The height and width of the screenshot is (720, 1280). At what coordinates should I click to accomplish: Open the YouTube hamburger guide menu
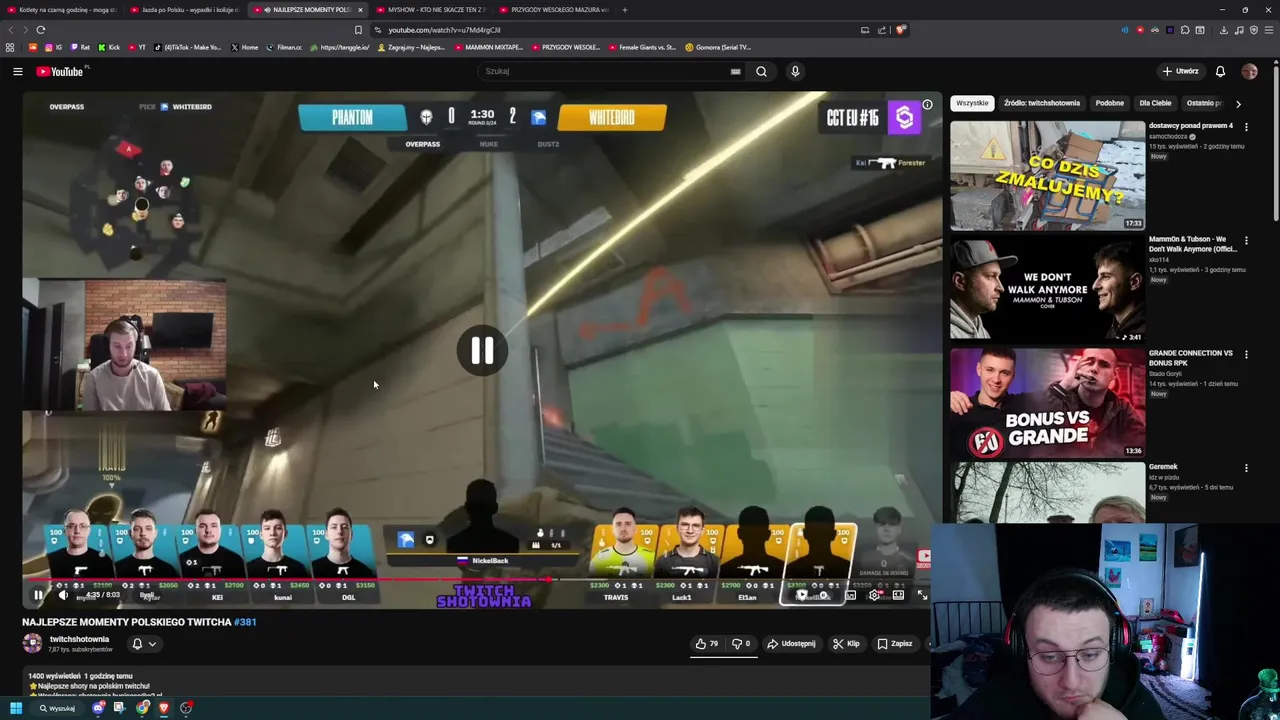[x=17, y=71]
